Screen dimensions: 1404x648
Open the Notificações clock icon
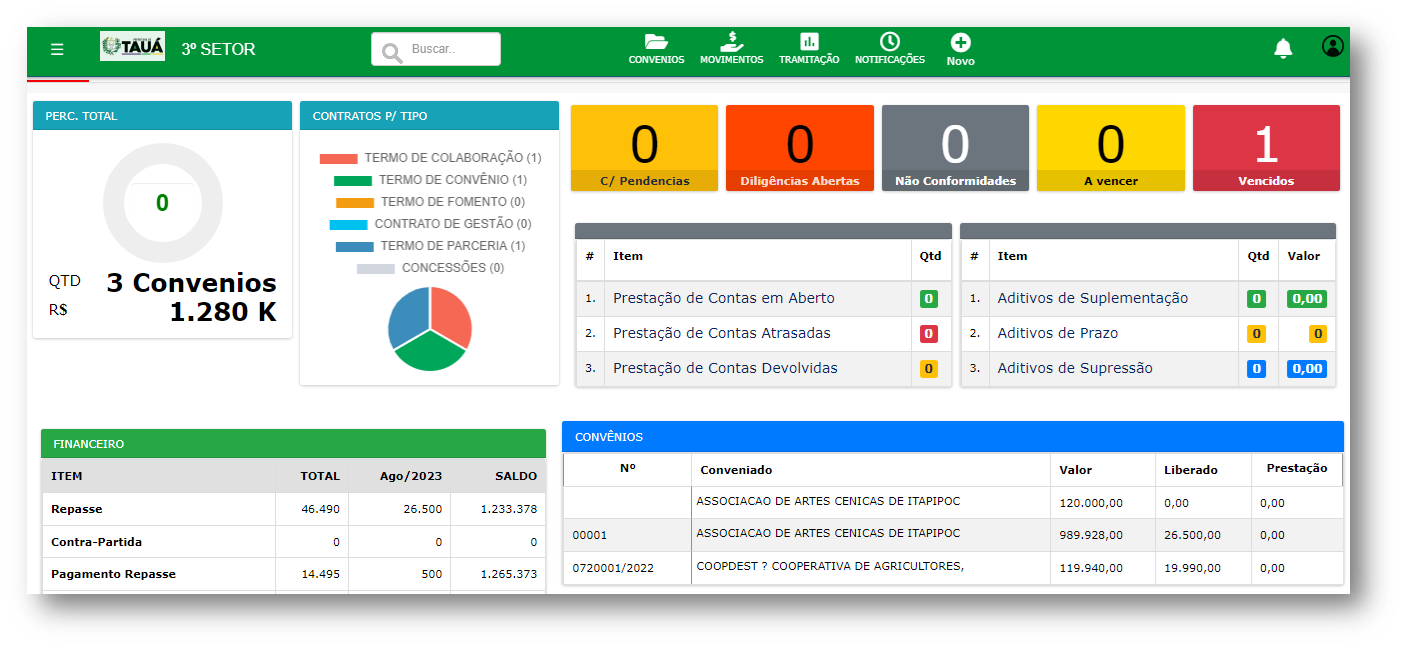889,42
